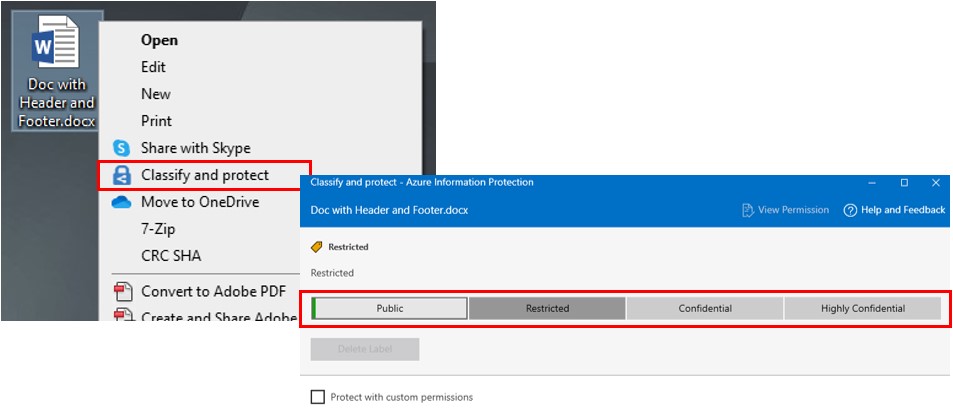Select New in the context menu
This screenshot has width=953, height=418.
point(156,94)
